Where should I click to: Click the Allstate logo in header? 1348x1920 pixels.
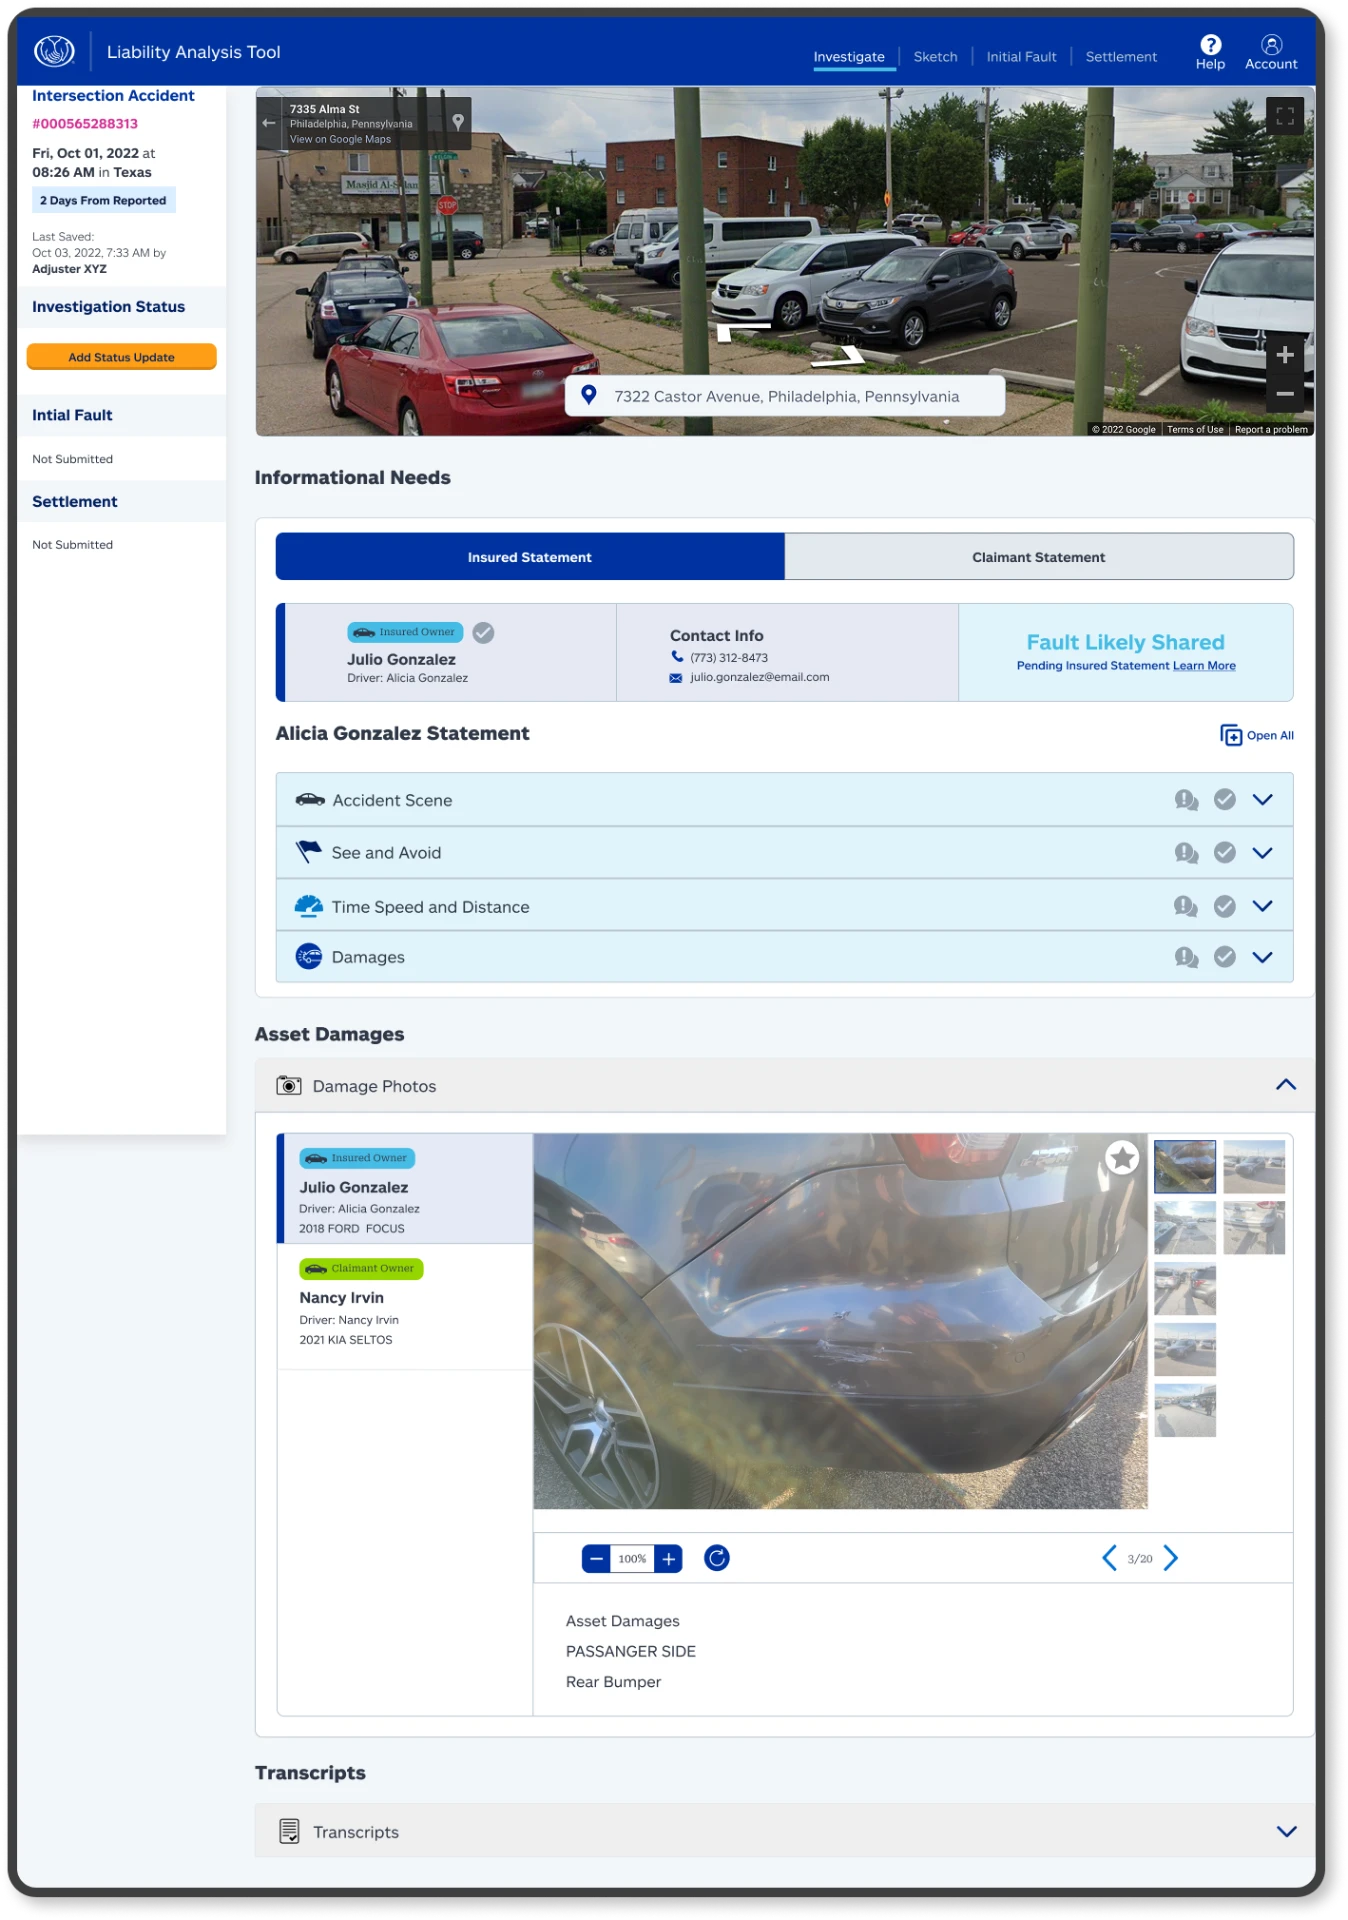pyautogui.click(x=54, y=51)
